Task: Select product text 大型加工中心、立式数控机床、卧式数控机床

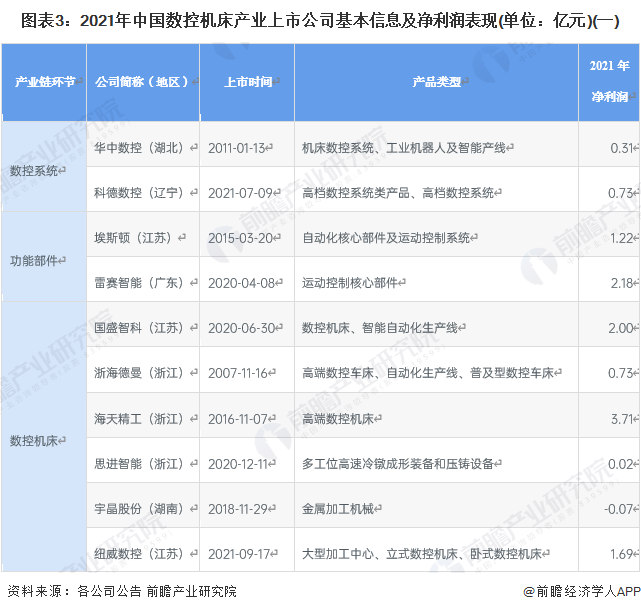Action: click(x=422, y=554)
